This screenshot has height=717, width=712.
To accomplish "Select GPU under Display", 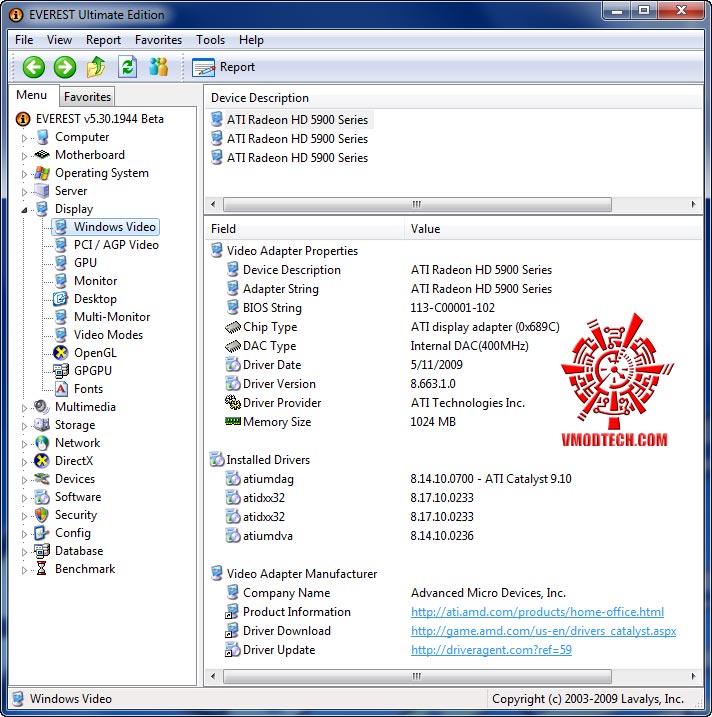I will 85,262.
